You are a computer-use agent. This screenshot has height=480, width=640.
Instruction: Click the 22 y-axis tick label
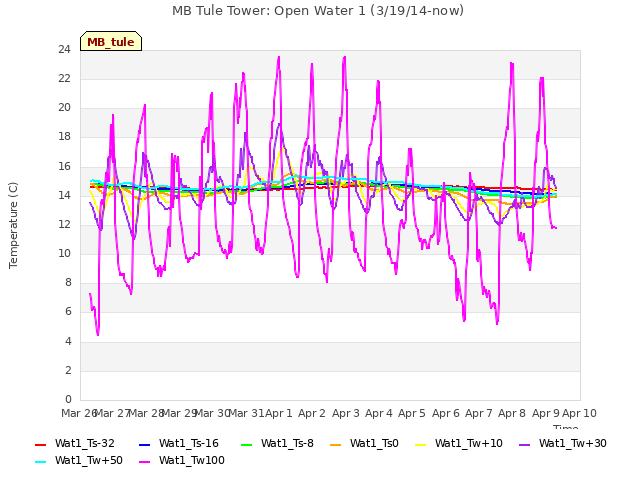(x=64, y=78)
